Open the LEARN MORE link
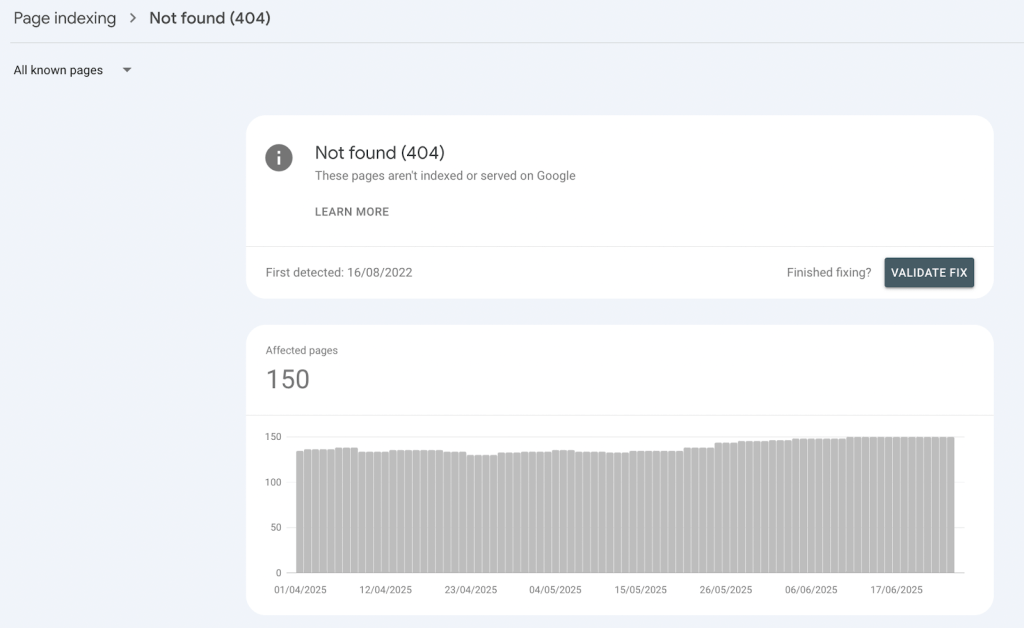 [x=352, y=212]
